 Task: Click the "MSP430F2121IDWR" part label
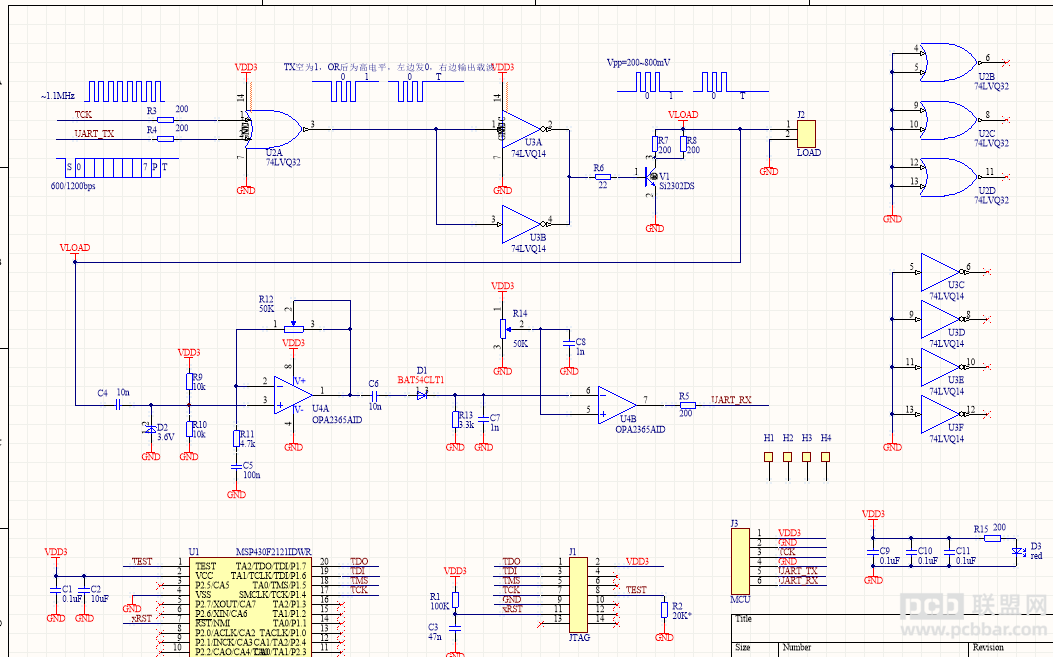(273, 552)
